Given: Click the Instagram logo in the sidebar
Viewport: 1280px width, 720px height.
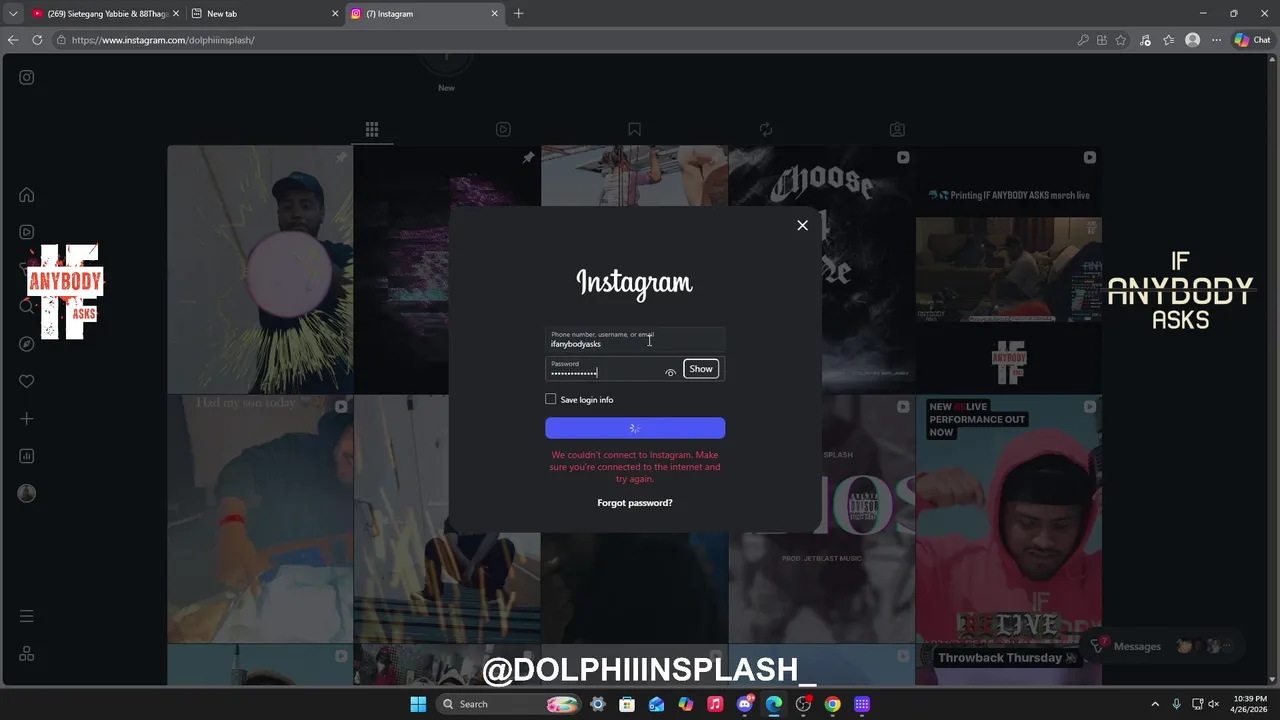Looking at the screenshot, I should 27,77.
